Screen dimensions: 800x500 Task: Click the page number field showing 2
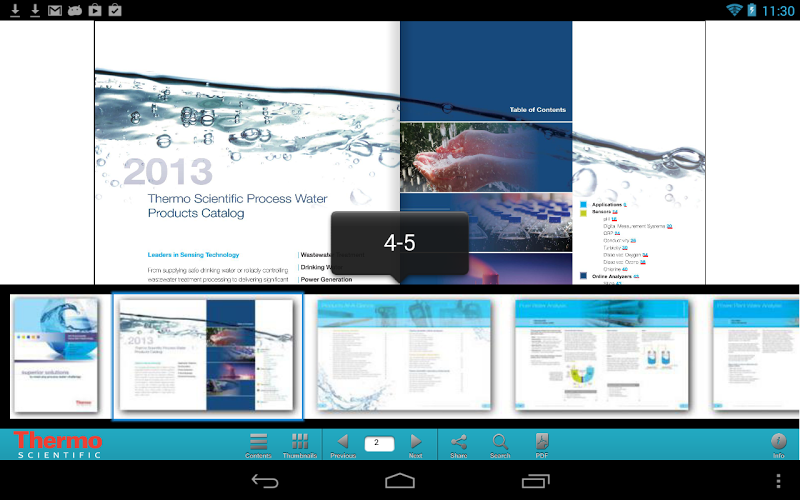379,443
